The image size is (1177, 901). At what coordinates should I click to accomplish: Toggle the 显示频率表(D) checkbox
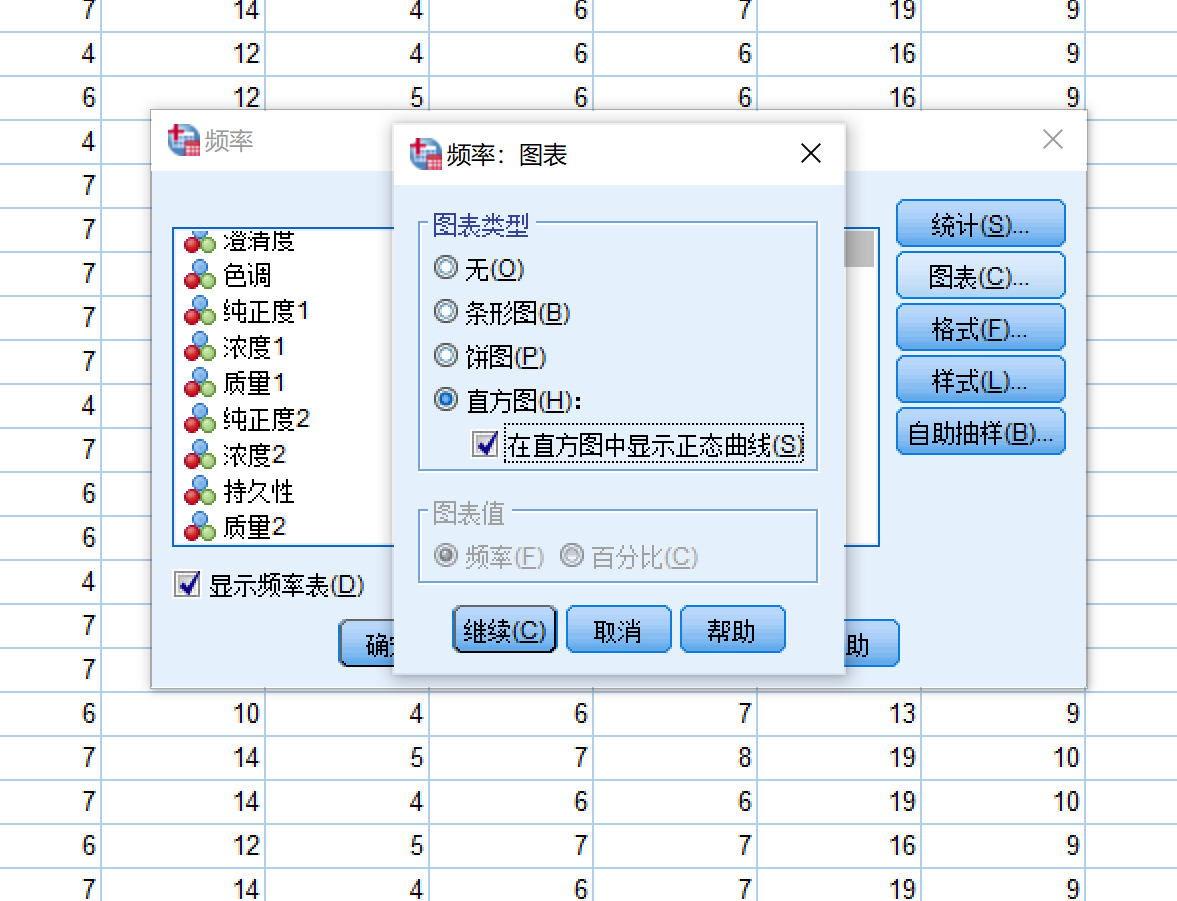click(187, 583)
